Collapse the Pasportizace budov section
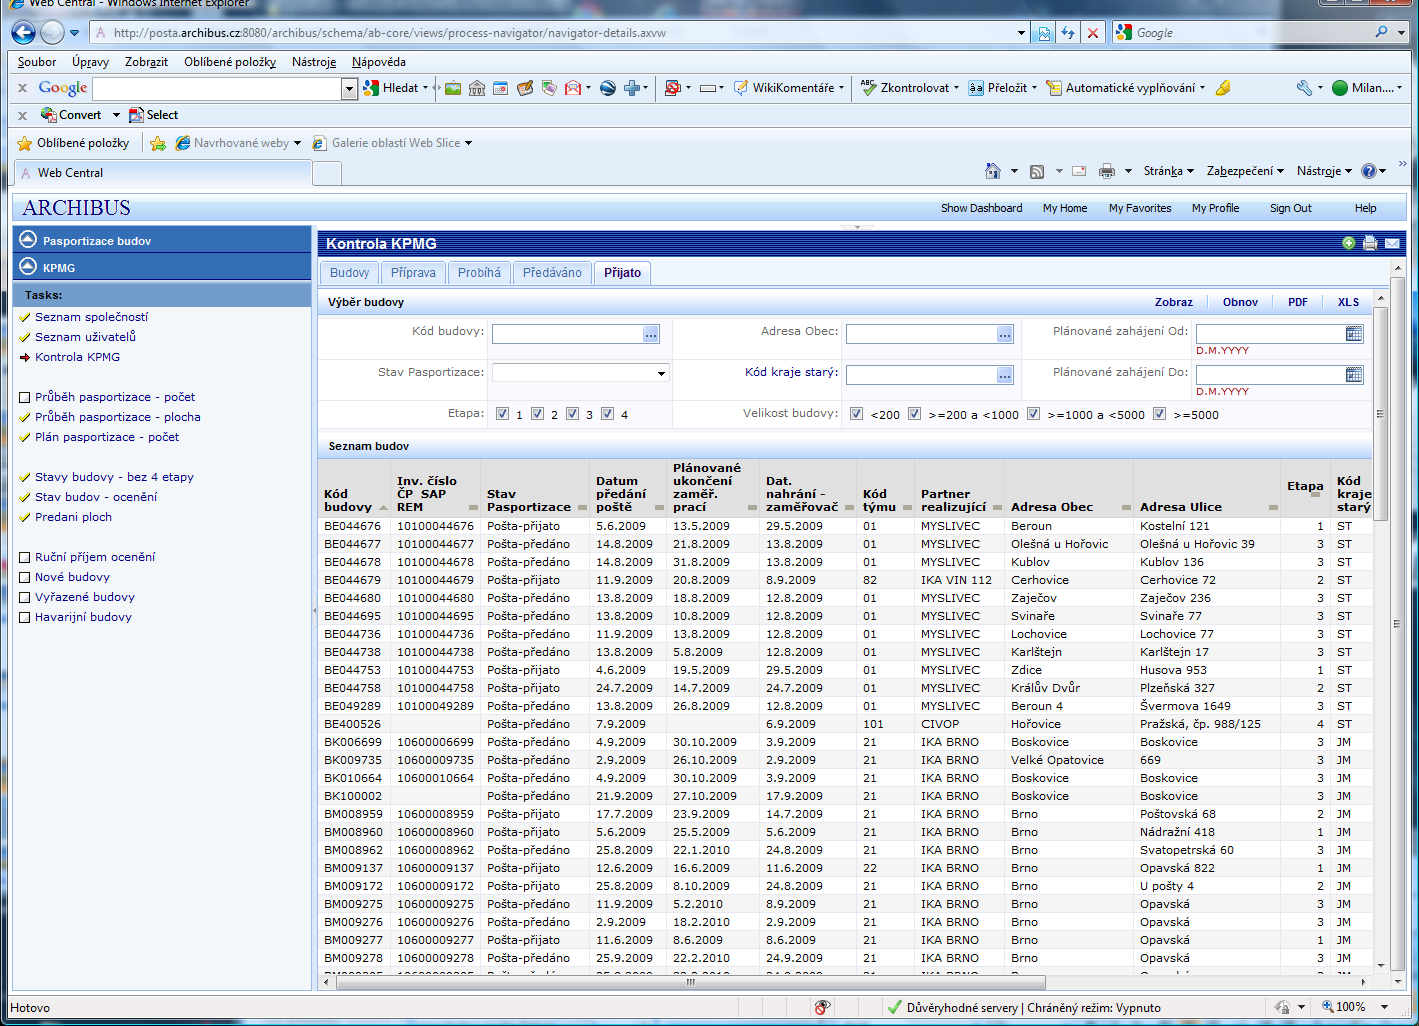 click(x=28, y=240)
